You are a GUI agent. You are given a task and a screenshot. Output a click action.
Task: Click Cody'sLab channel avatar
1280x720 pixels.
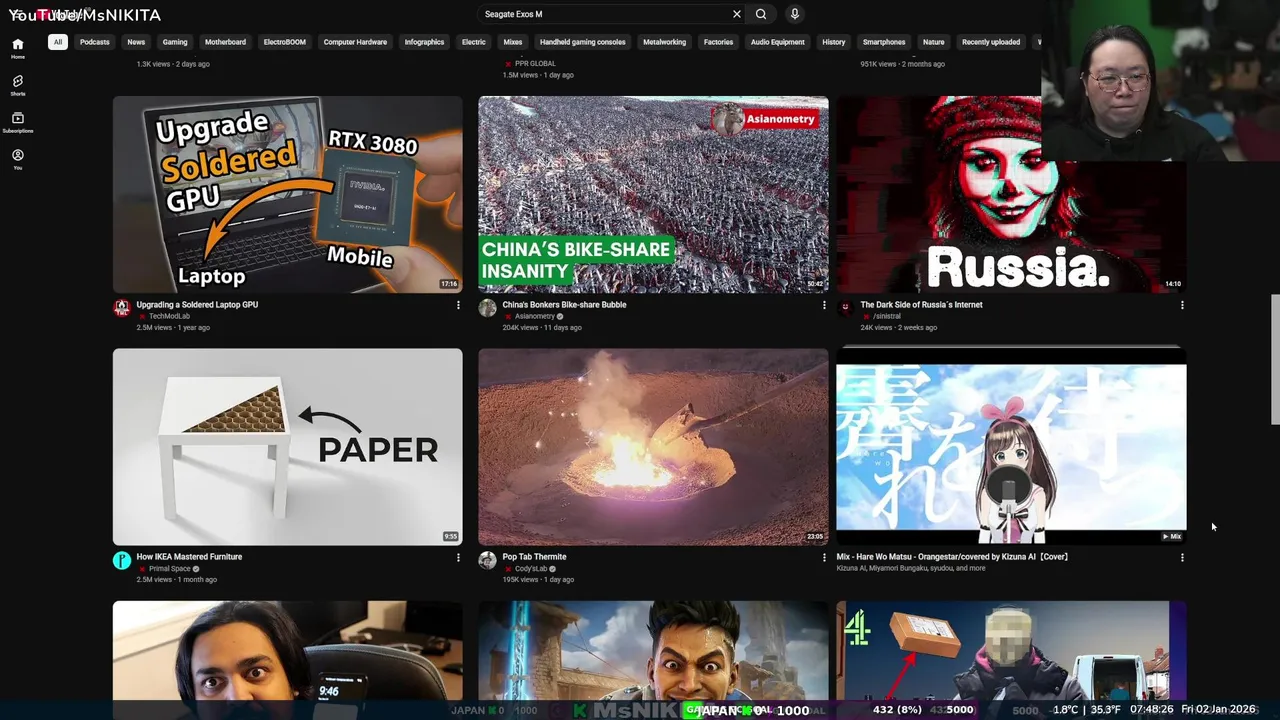pyautogui.click(x=487, y=560)
